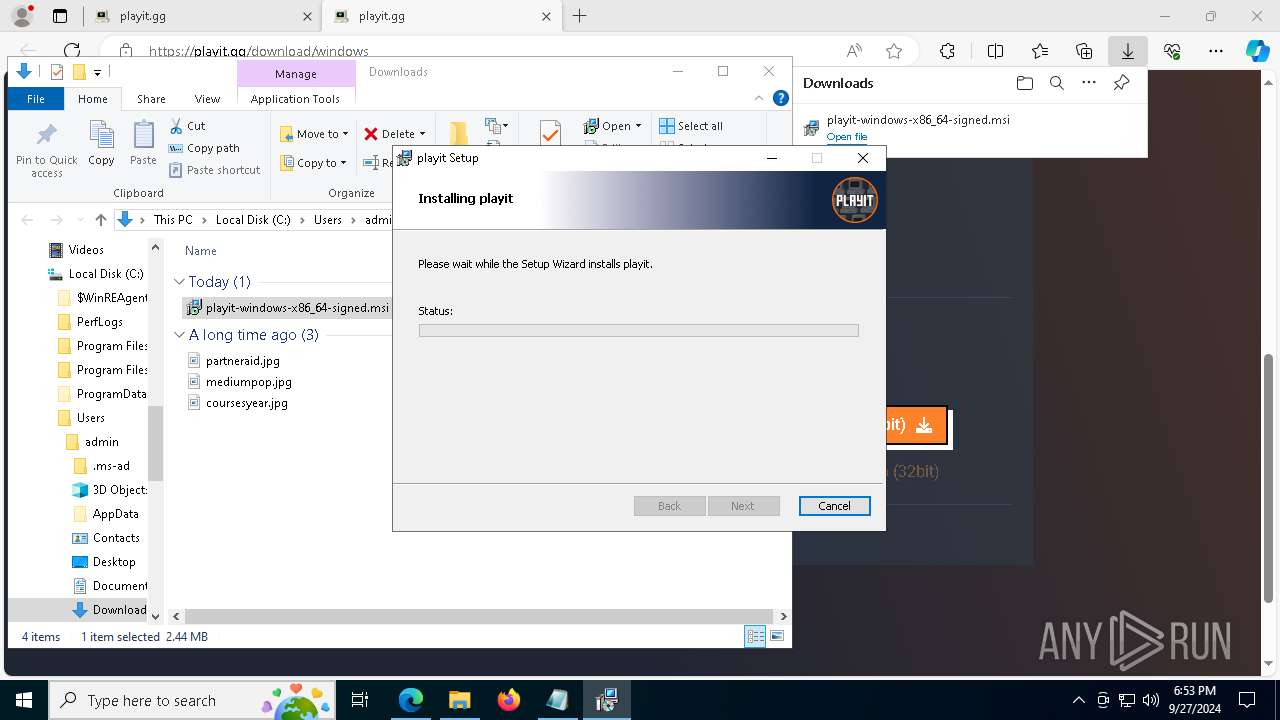This screenshot has width=1280, height=720.
Task: Minimize the Explorer ribbon chevron
Action: (x=760, y=98)
